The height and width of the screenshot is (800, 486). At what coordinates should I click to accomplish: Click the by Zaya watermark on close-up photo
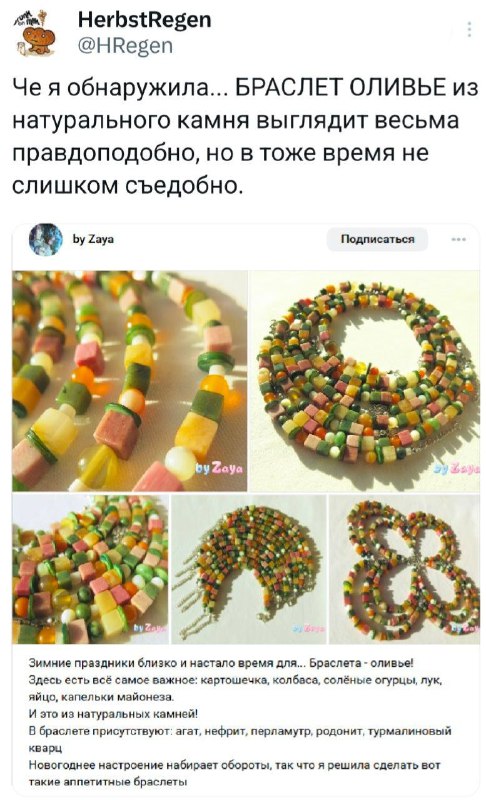click(220, 468)
